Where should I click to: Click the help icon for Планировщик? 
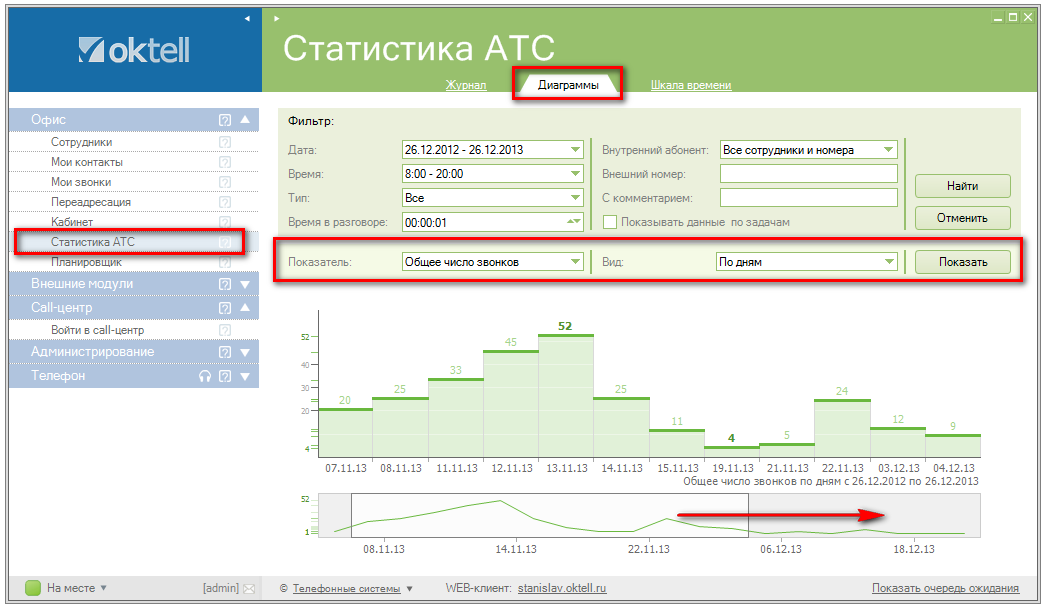(x=225, y=262)
